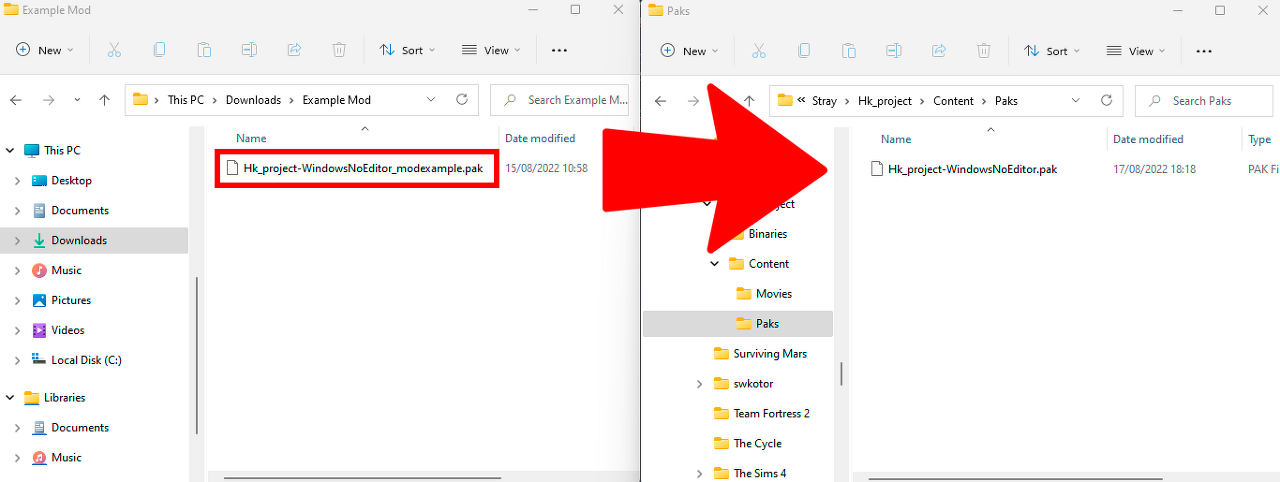Click This PC in Example Mod breadcrumb
Screen dimensions: 1280x482
pyautogui.click(x=186, y=100)
